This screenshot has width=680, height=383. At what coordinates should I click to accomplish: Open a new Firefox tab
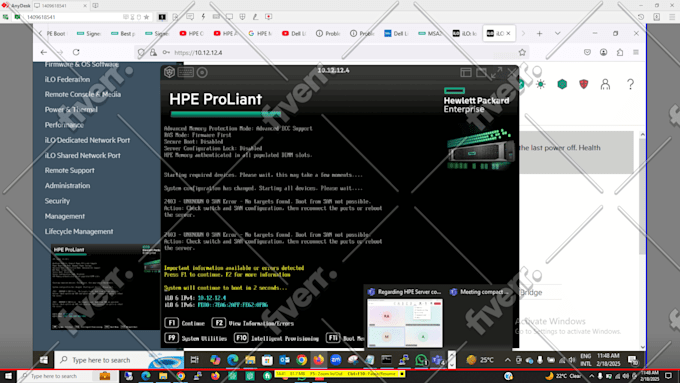pos(539,33)
